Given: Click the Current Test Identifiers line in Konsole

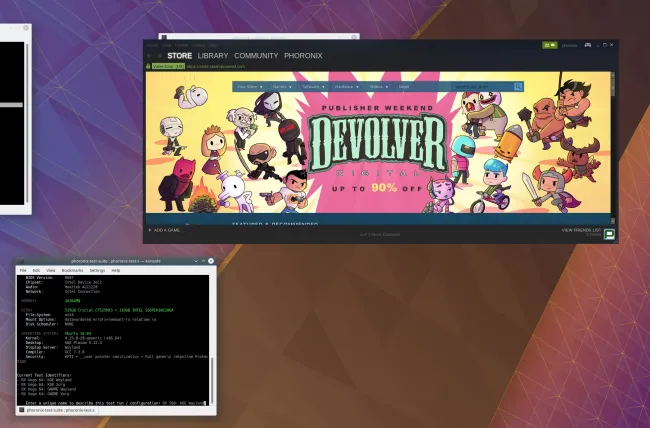Looking at the screenshot, I should tap(44, 375).
